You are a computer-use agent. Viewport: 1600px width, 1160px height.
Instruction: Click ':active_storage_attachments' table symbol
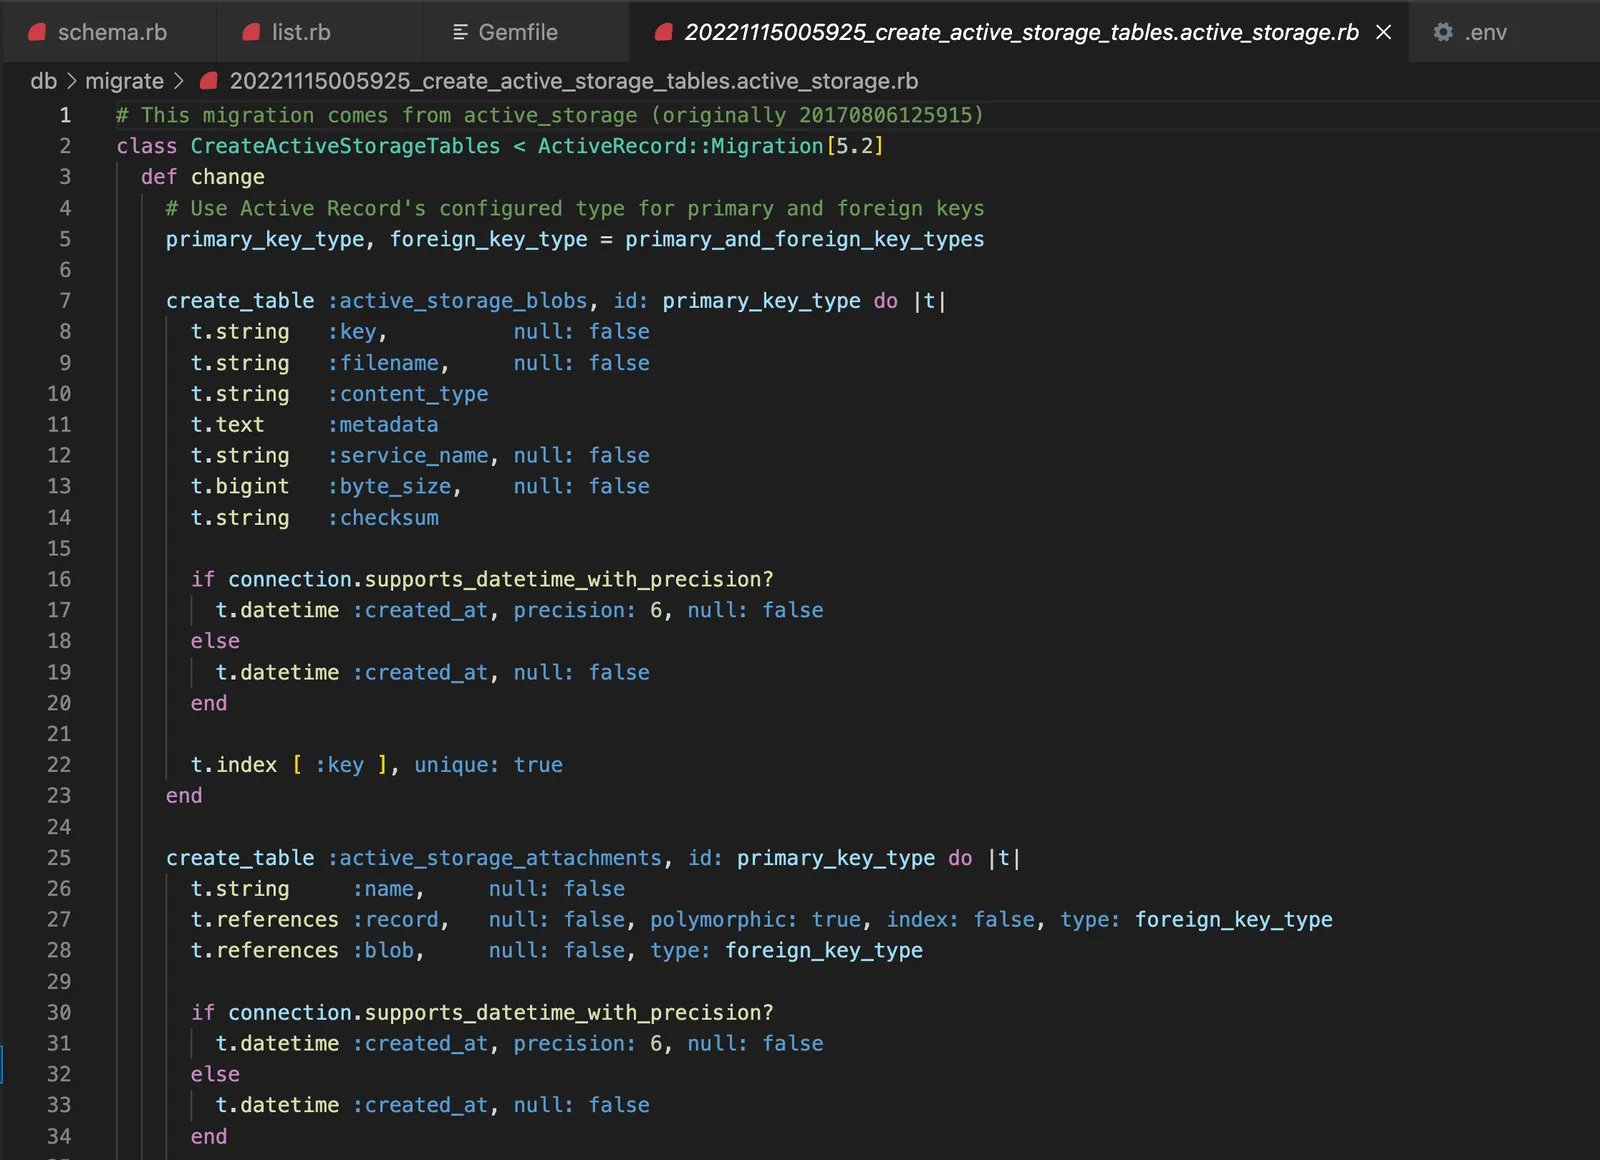click(495, 858)
